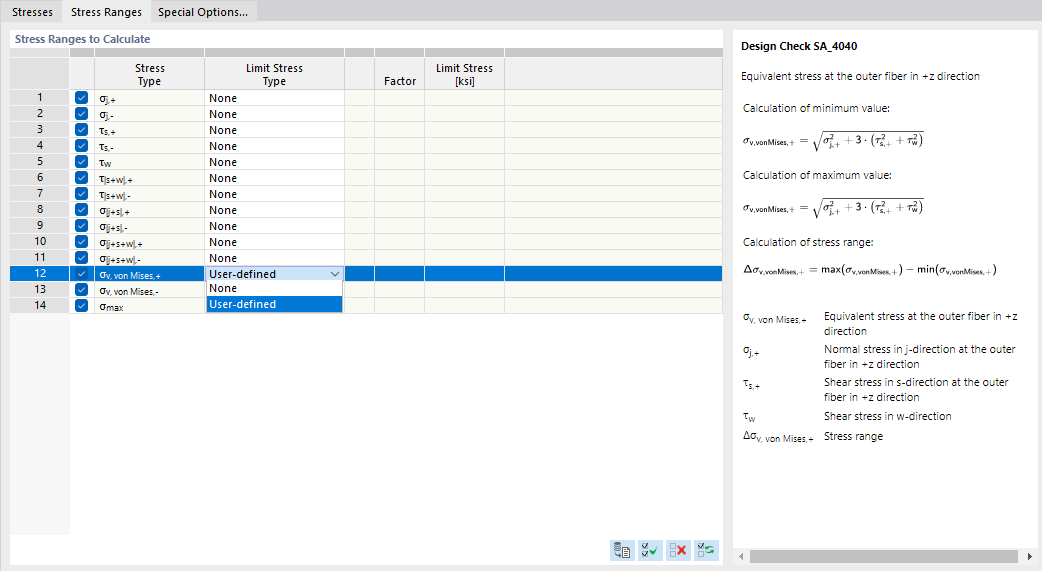Click the deselect all checkboxes icon
Viewport: 1042px width, 571px height.
678,550
